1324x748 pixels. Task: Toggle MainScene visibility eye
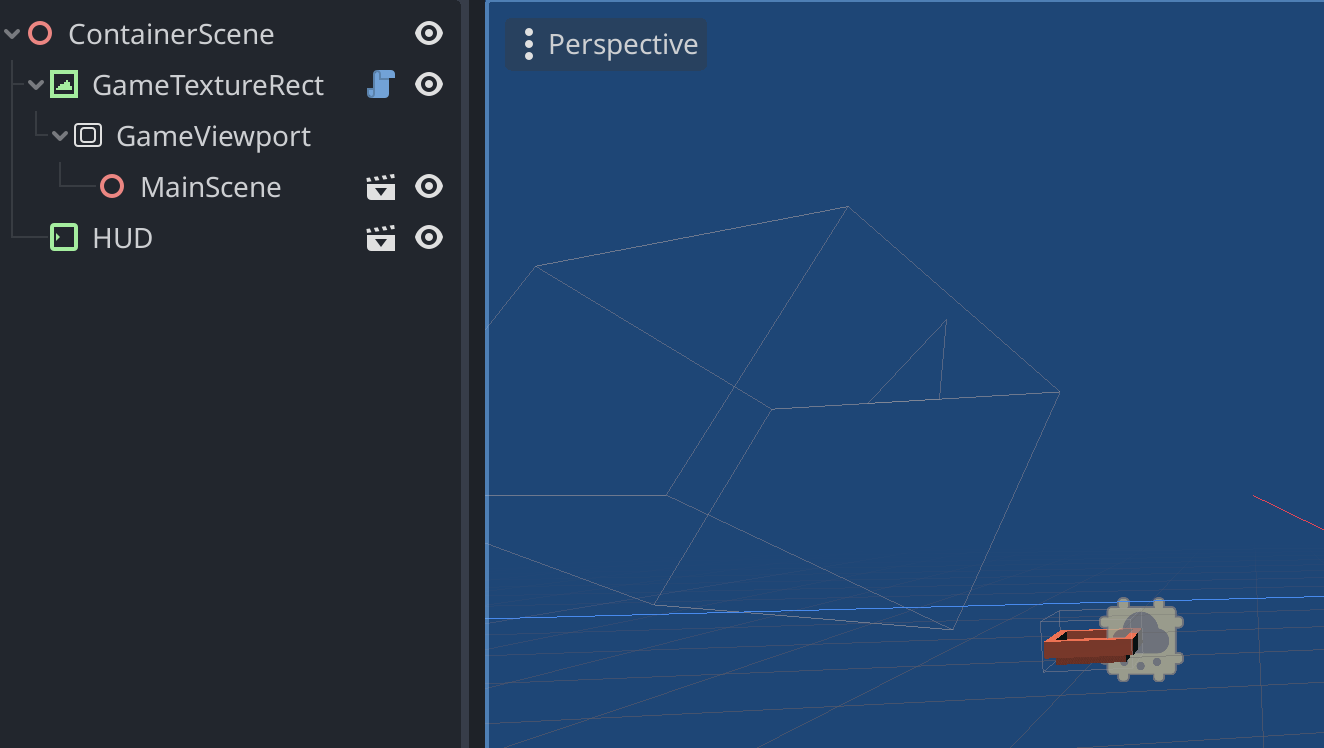click(x=428, y=186)
